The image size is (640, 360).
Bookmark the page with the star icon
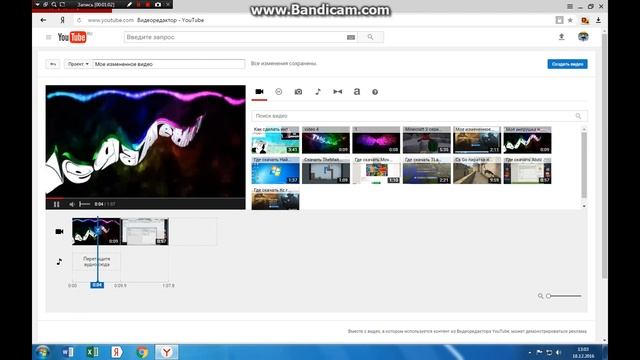(570, 20)
